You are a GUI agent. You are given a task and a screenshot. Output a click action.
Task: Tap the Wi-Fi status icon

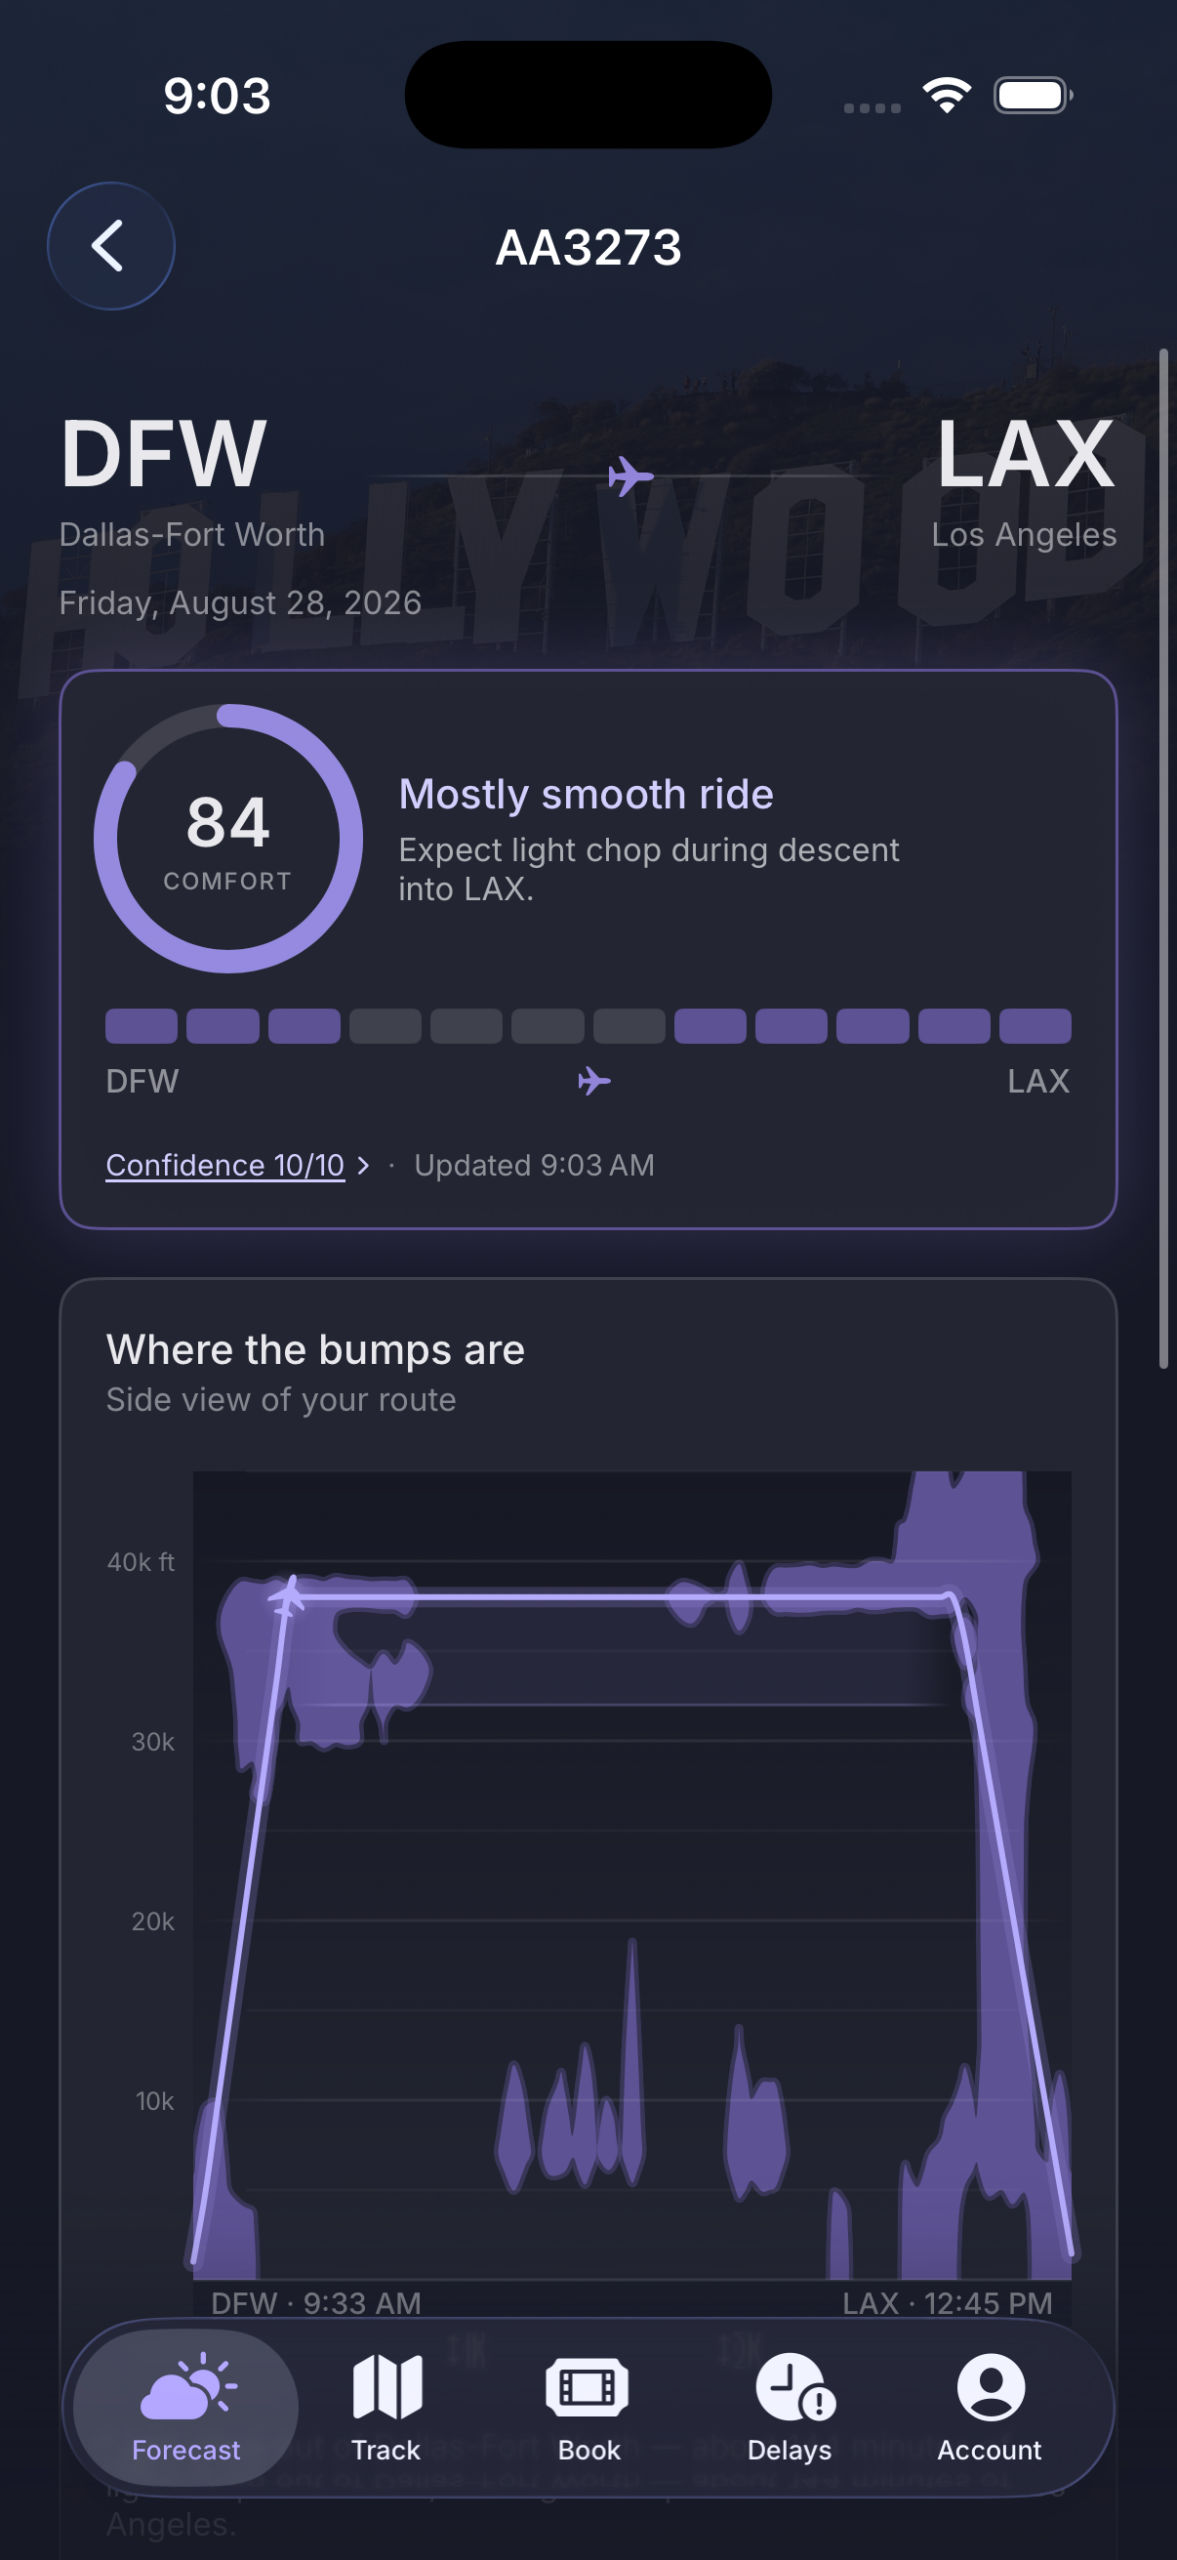pyautogui.click(x=947, y=95)
